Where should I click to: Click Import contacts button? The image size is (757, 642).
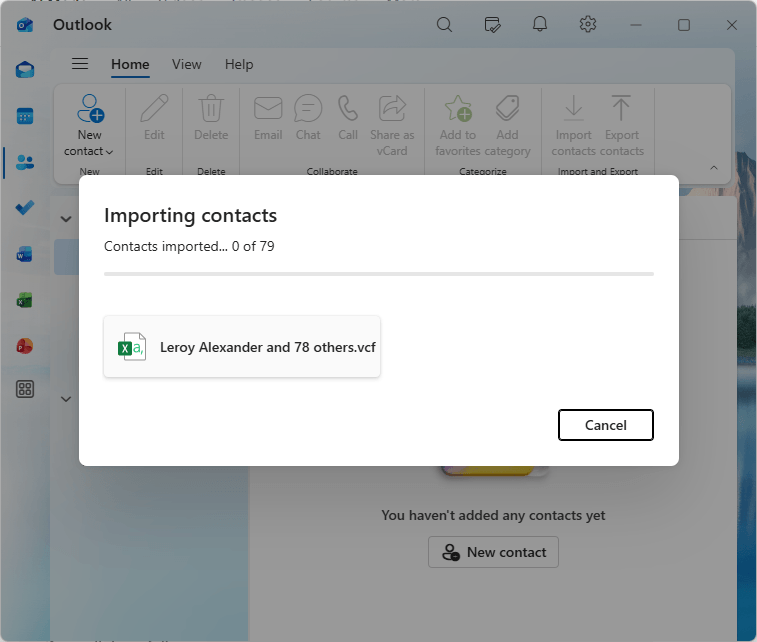click(x=574, y=126)
